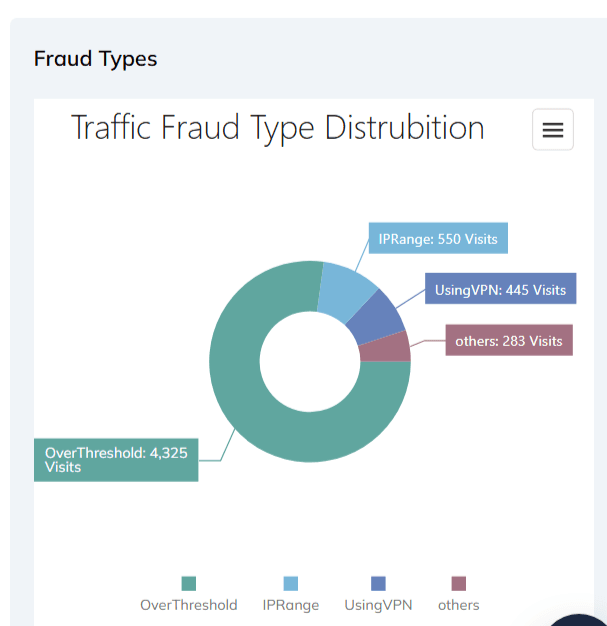Click the others legend color square

point(459,584)
